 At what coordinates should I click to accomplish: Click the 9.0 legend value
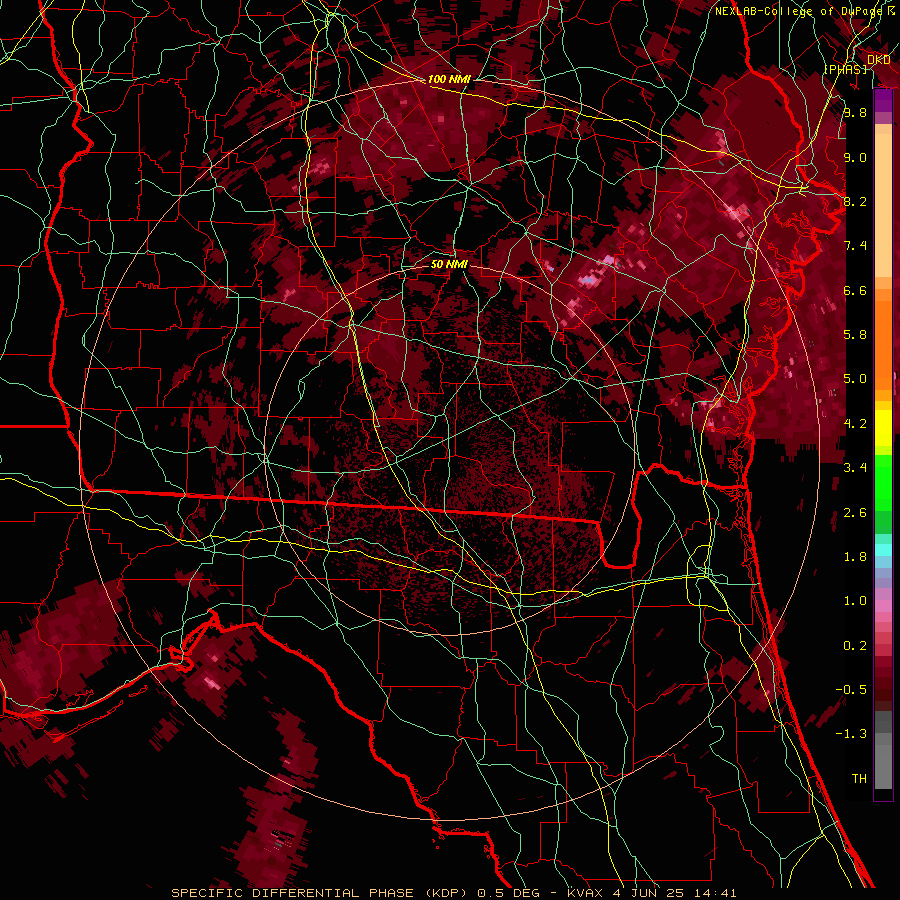tap(855, 157)
